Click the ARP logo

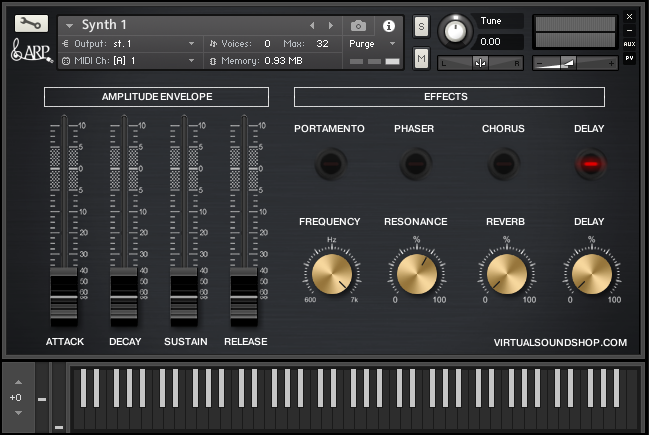[27, 50]
